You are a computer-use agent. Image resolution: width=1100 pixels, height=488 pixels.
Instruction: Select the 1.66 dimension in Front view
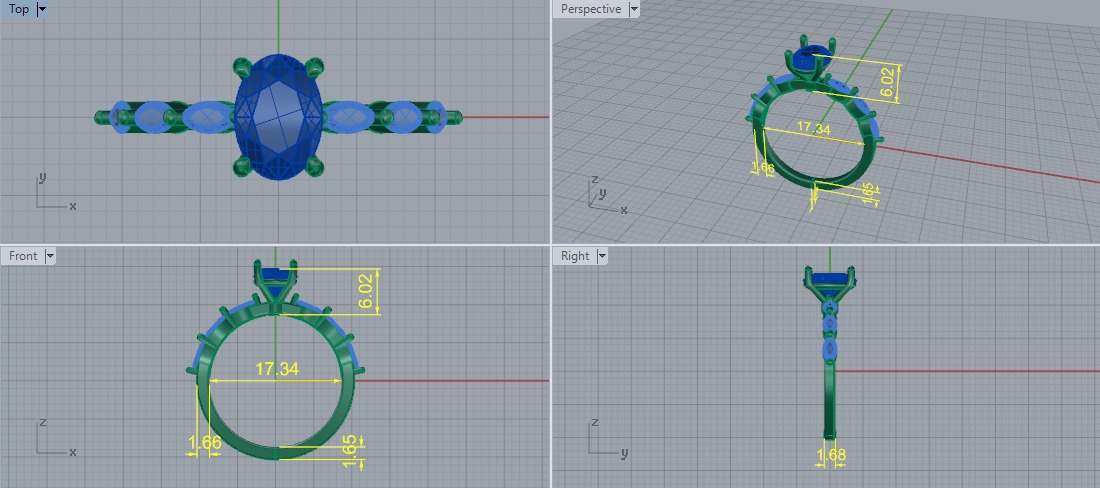coord(205,442)
